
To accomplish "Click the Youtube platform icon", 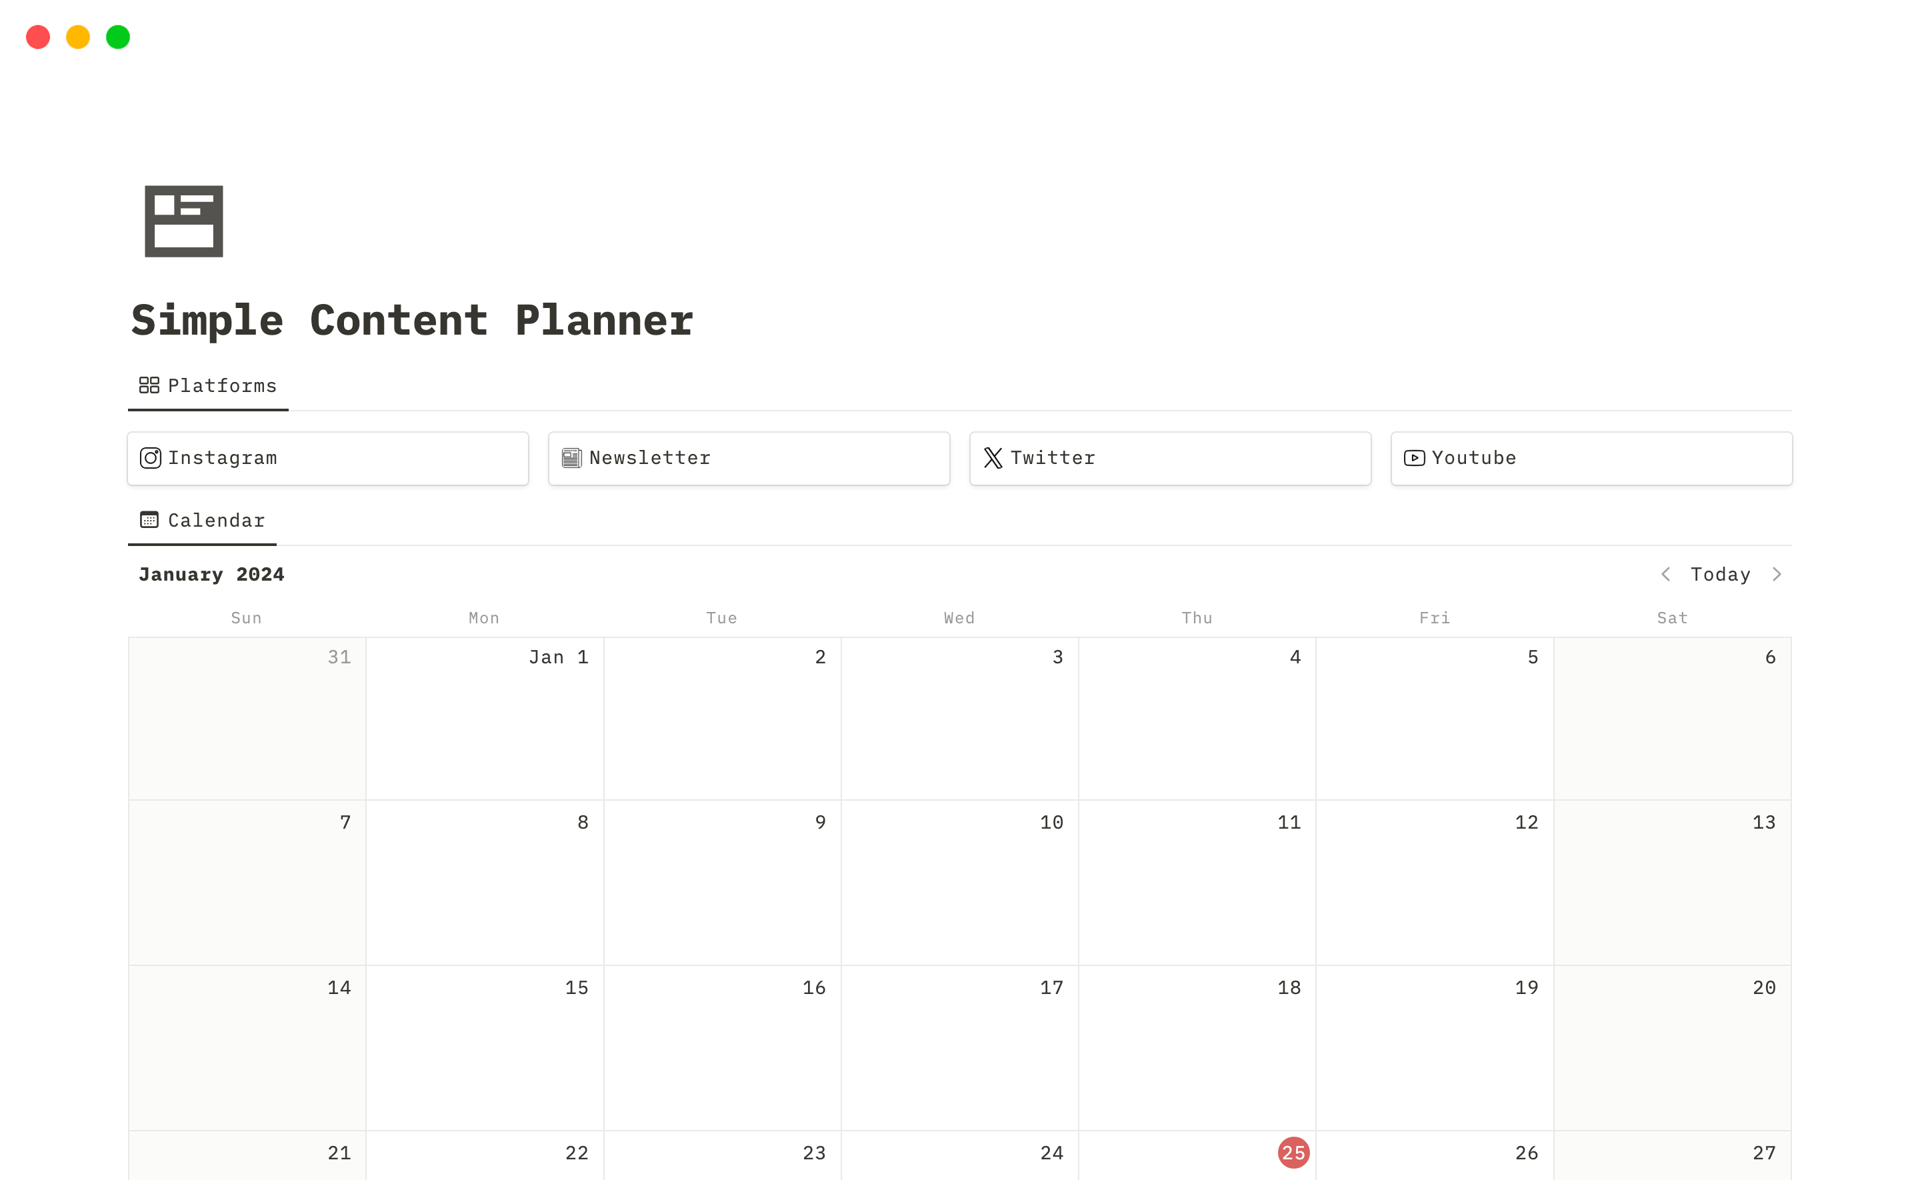I will point(1415,458).
